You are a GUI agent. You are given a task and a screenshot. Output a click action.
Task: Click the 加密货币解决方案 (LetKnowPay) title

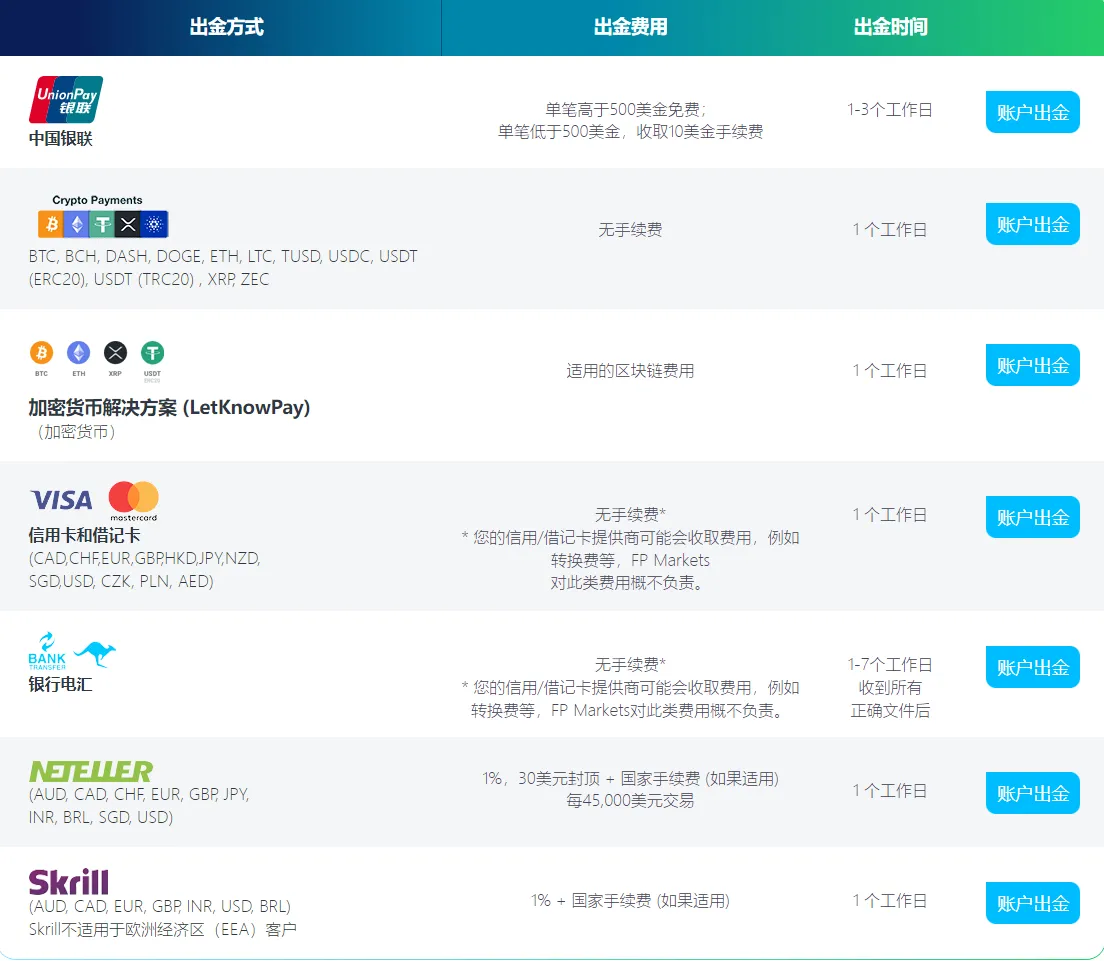169,407
